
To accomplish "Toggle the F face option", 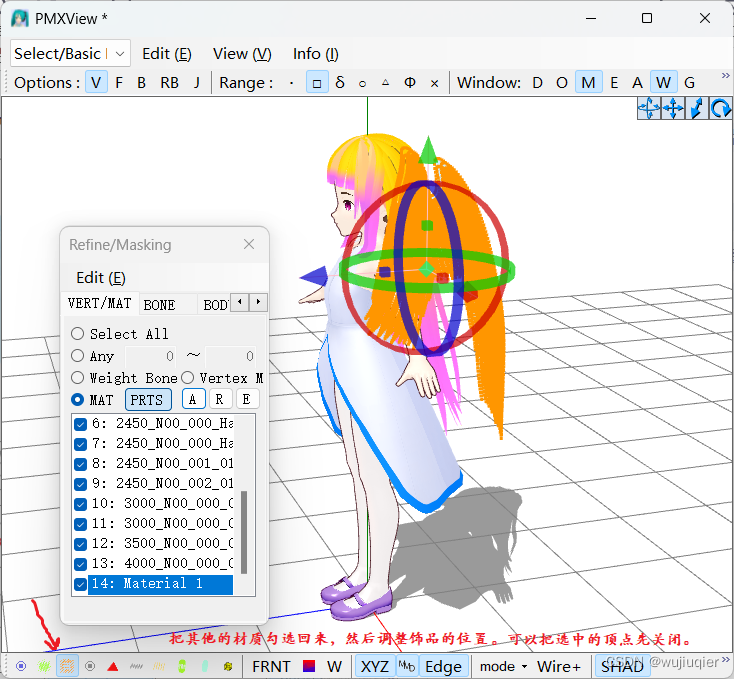I will coord(119,82).
